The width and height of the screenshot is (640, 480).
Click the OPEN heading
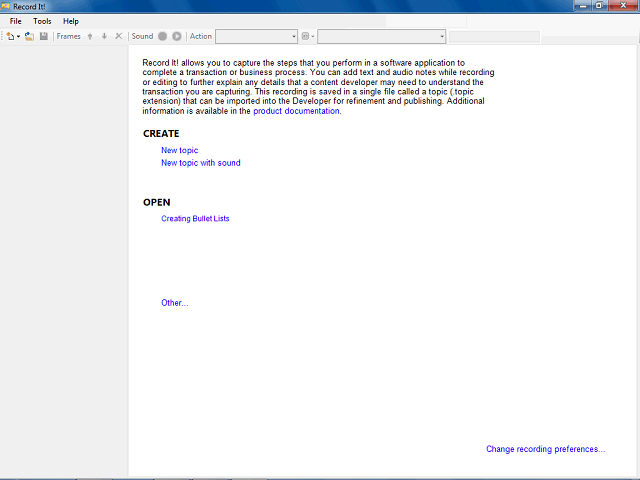tap(157, 202)
